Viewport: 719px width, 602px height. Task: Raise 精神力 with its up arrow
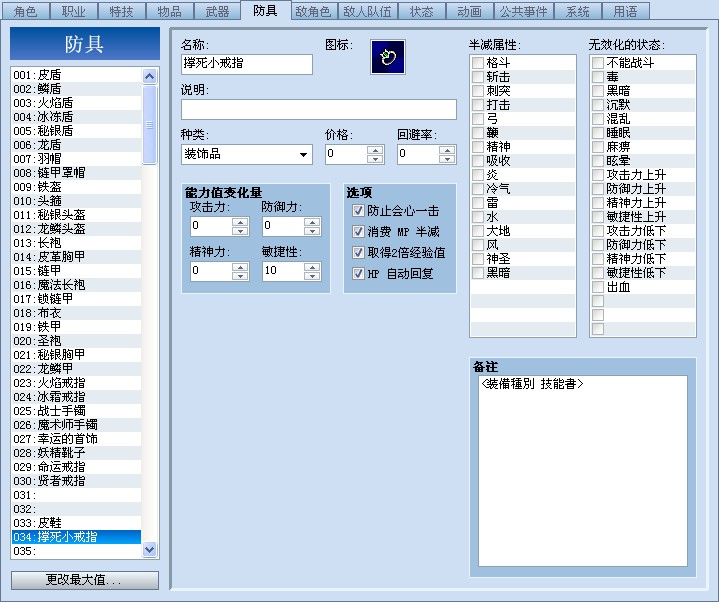pyautogui.click(x=240, y=267)
